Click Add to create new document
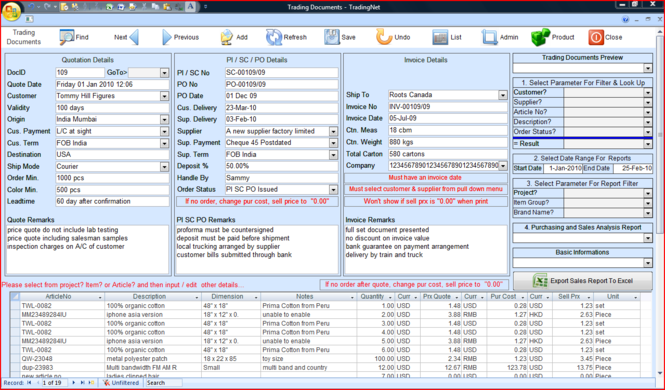The width and height of the screenshot is (665, 390). 234,37
